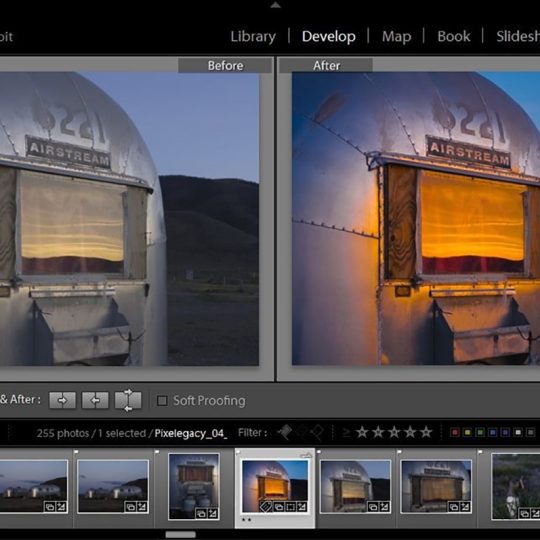Viewport: 540px width, 540px height.
Task: Click the collection badge on the thumbnail right of the selected one
Action: 373,507
